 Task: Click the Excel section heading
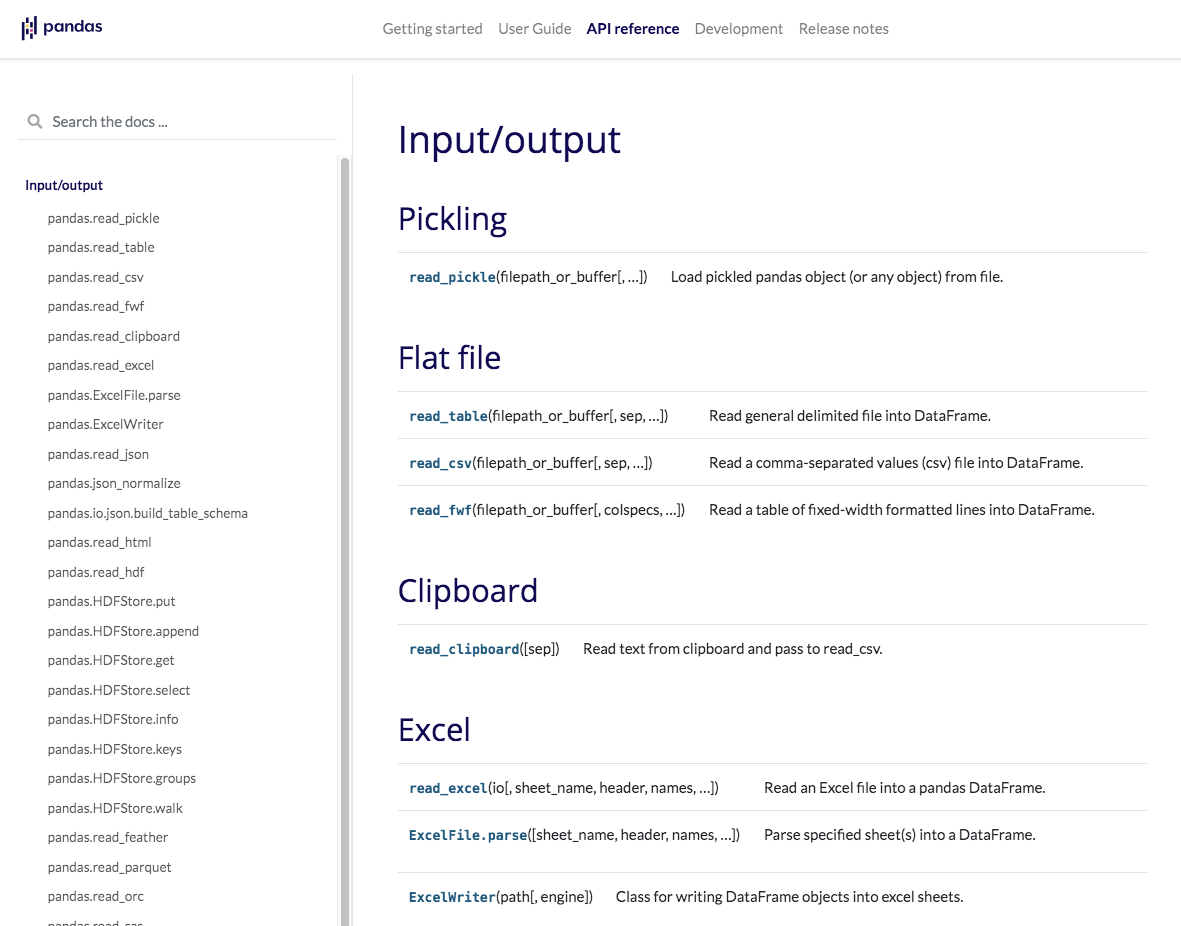pos(434,730)
